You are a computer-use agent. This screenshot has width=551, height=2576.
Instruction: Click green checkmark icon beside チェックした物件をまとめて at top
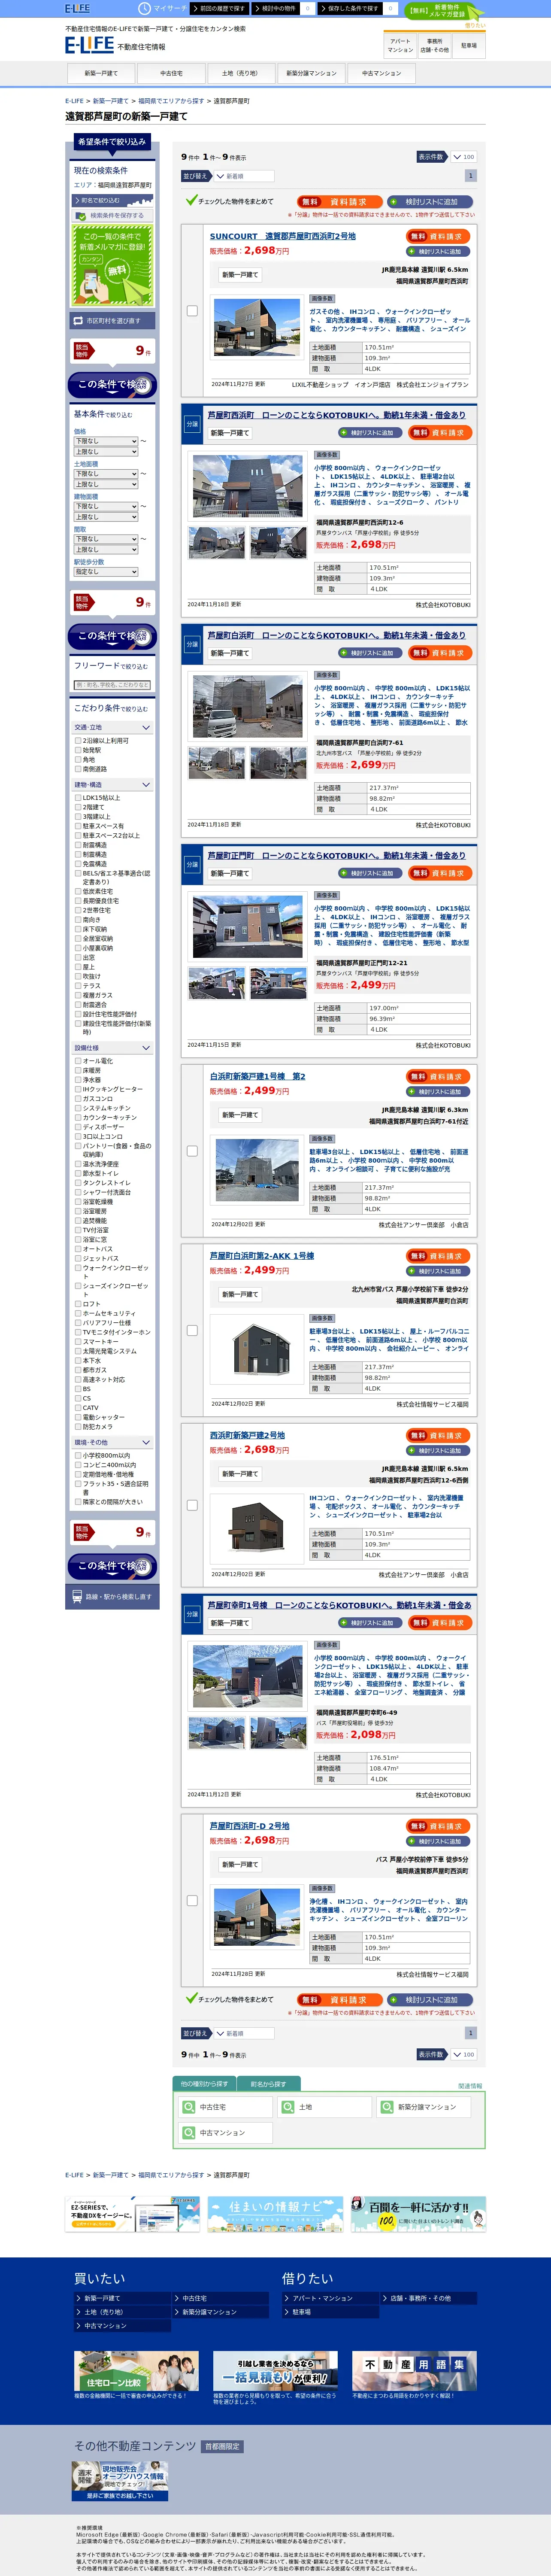(x=191, y=200)
